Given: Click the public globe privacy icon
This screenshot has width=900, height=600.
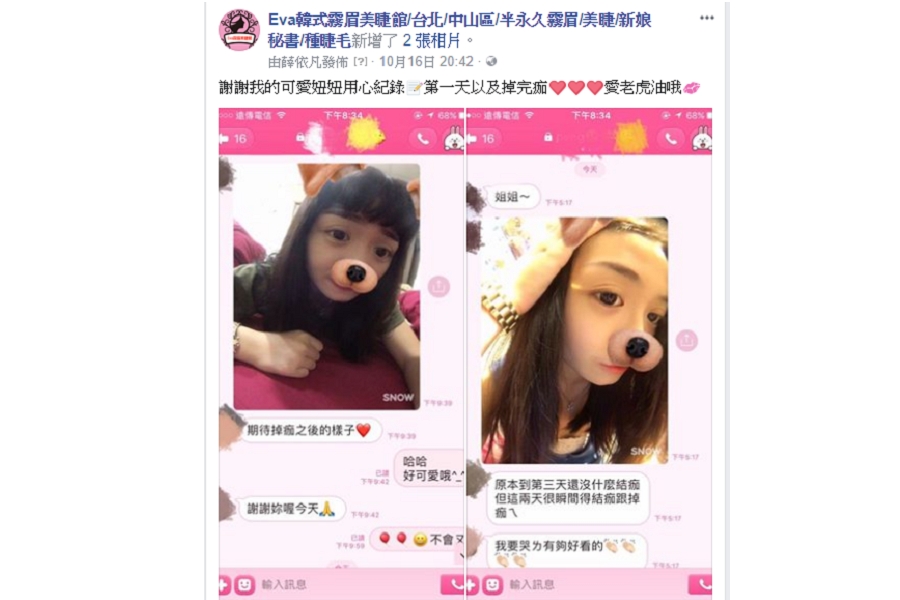Looking at the screenshot, I should click(x=491, y=61).
